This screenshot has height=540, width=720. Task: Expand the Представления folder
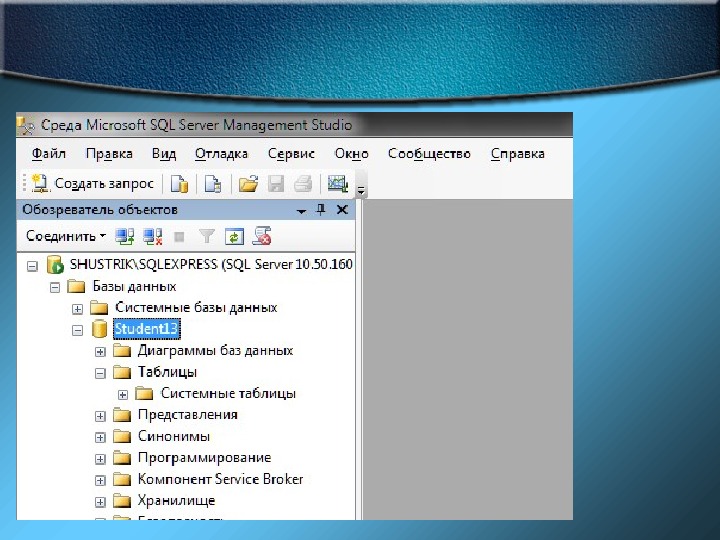pyautogui.click(x=100, y=416)
